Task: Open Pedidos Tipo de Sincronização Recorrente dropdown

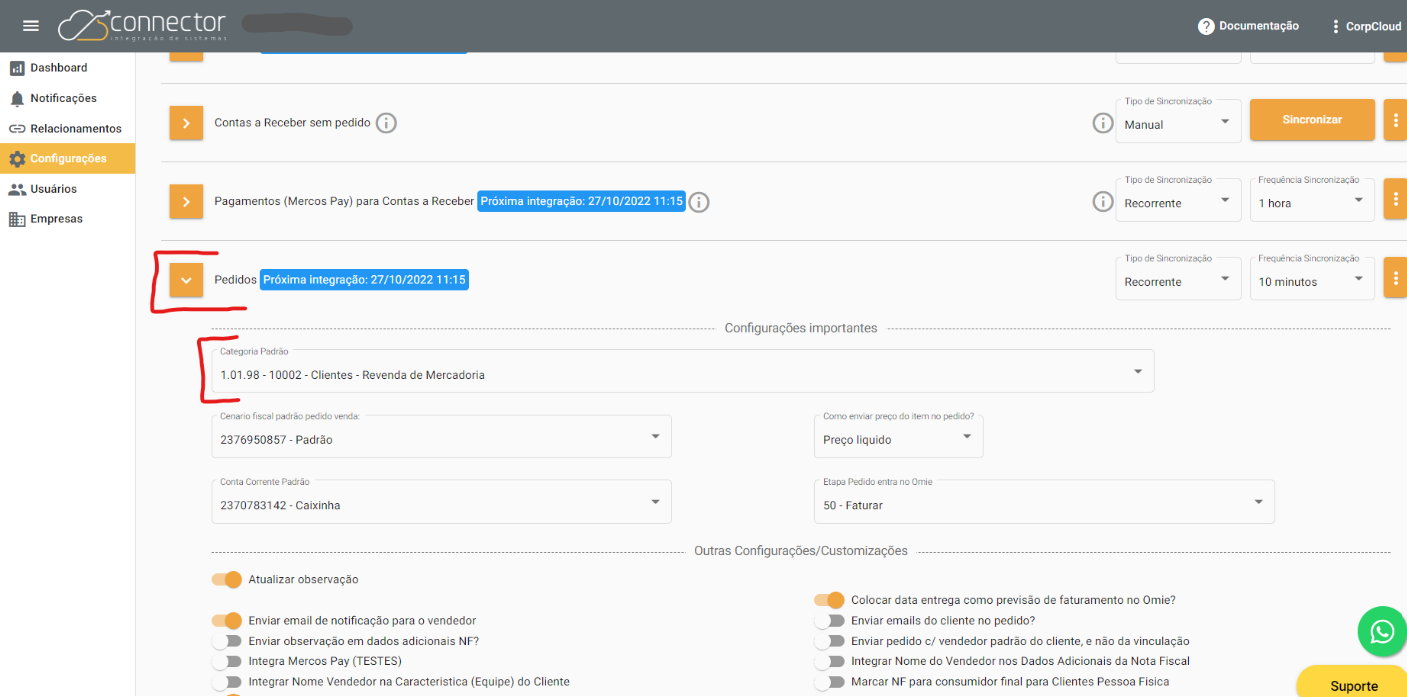Action: (1178, 278)
